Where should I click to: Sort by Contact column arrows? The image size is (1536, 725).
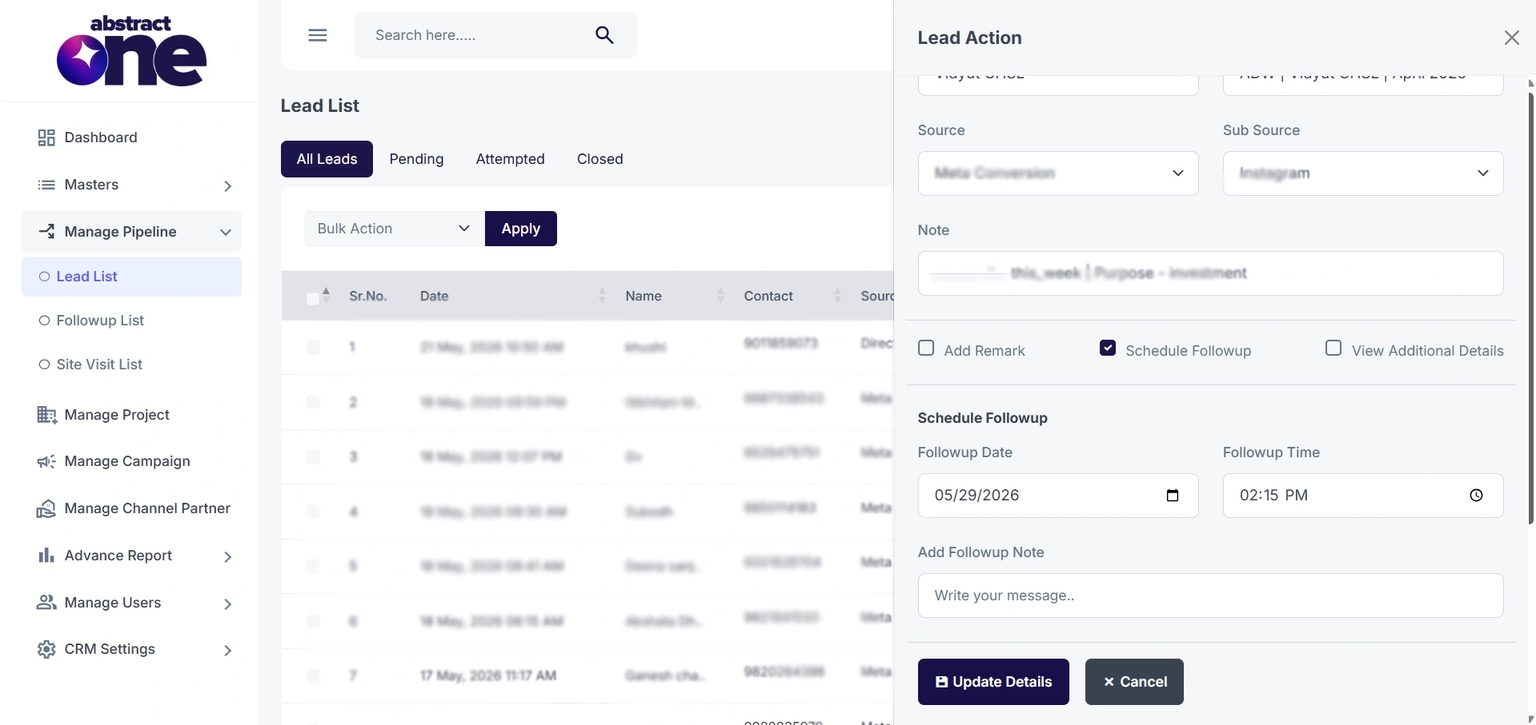838,296
